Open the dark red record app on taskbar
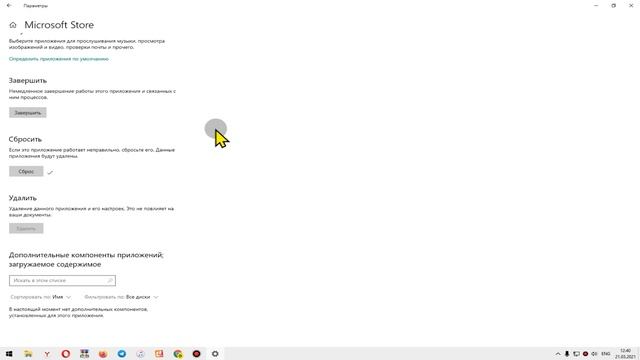This screenshot has width=640, height=360. click(x=197, y=353)
